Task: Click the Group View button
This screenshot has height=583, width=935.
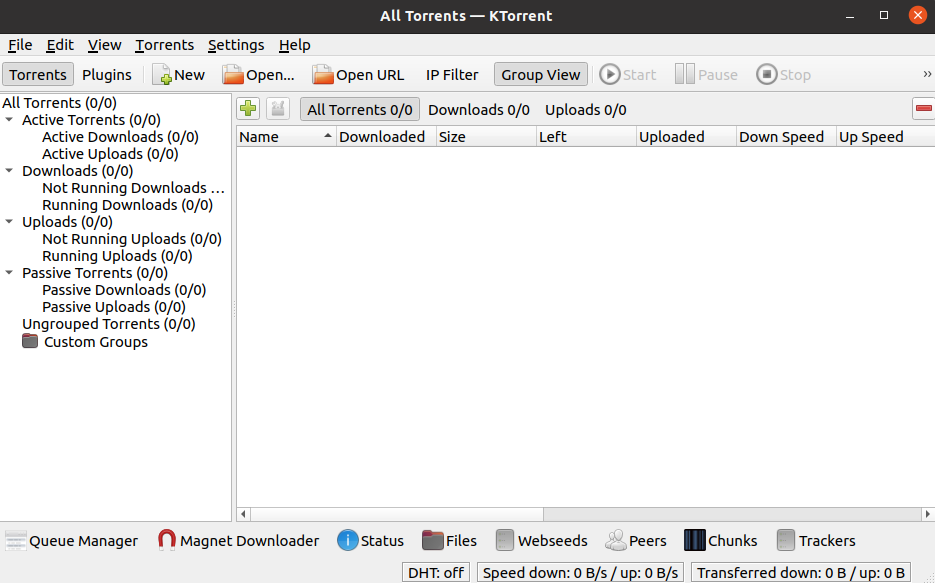Action: 540,74
